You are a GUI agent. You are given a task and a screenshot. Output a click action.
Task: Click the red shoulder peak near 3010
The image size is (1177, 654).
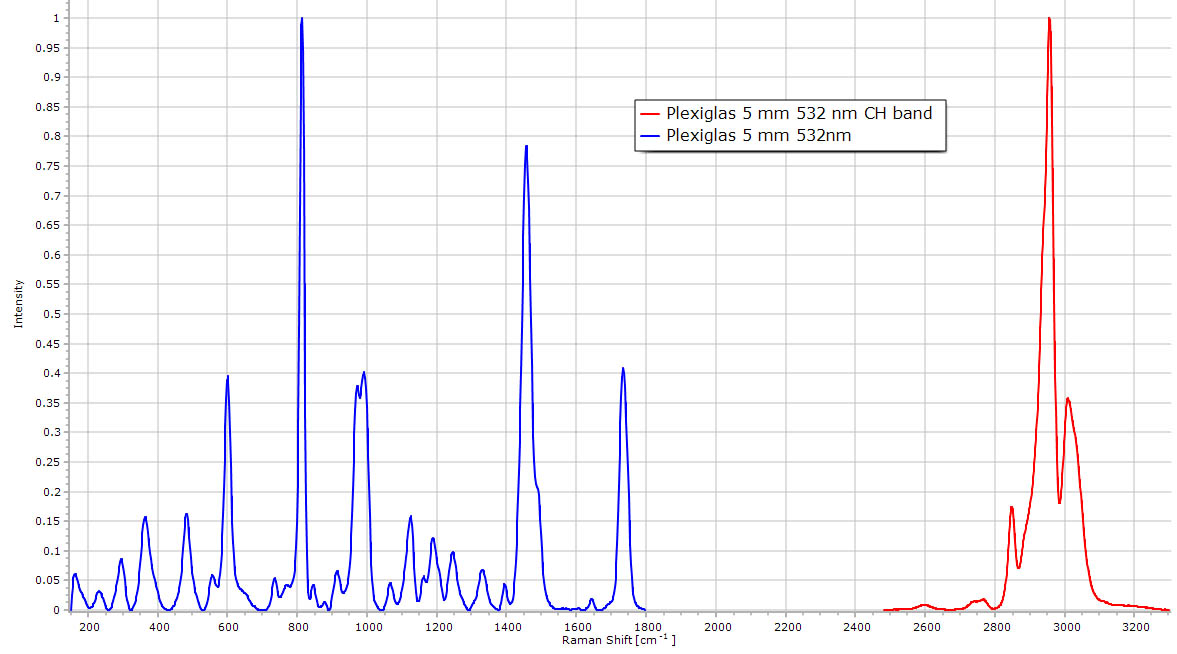click(1068, 399)
